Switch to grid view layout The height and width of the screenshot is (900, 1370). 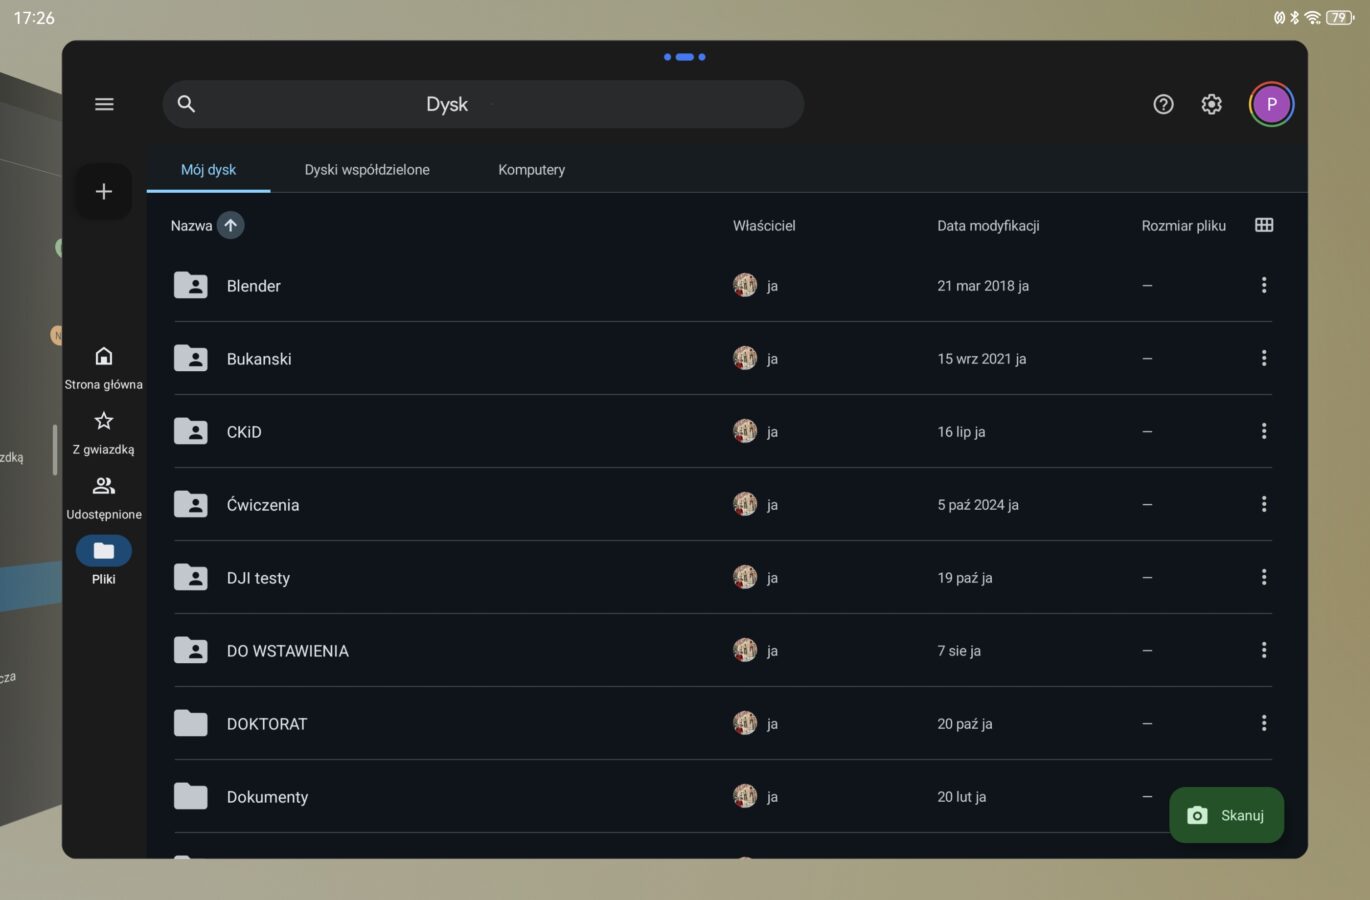[x=1264, y=225]
